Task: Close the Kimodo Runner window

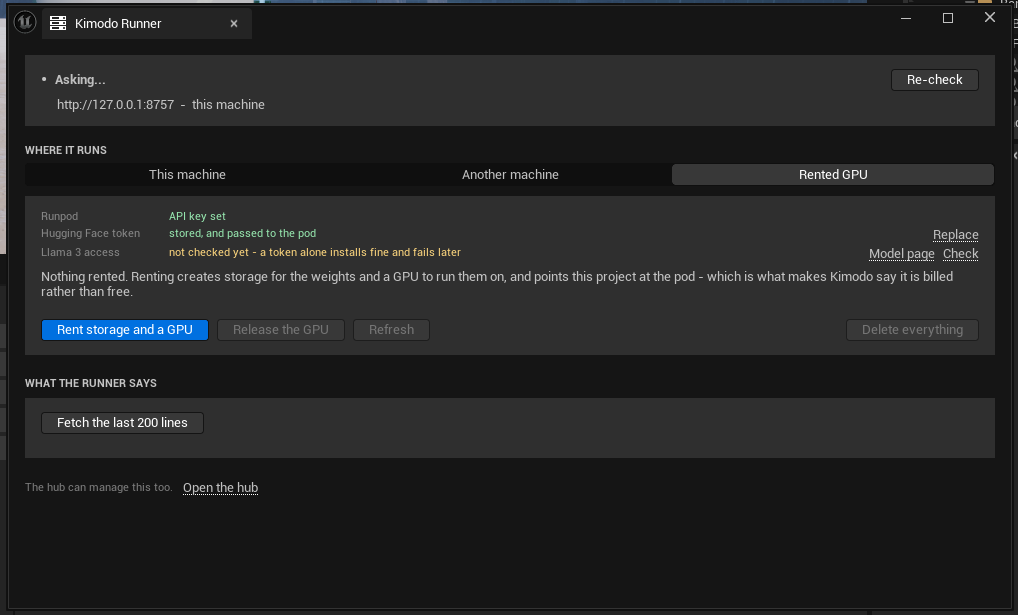Action: [x=989, y=18]
